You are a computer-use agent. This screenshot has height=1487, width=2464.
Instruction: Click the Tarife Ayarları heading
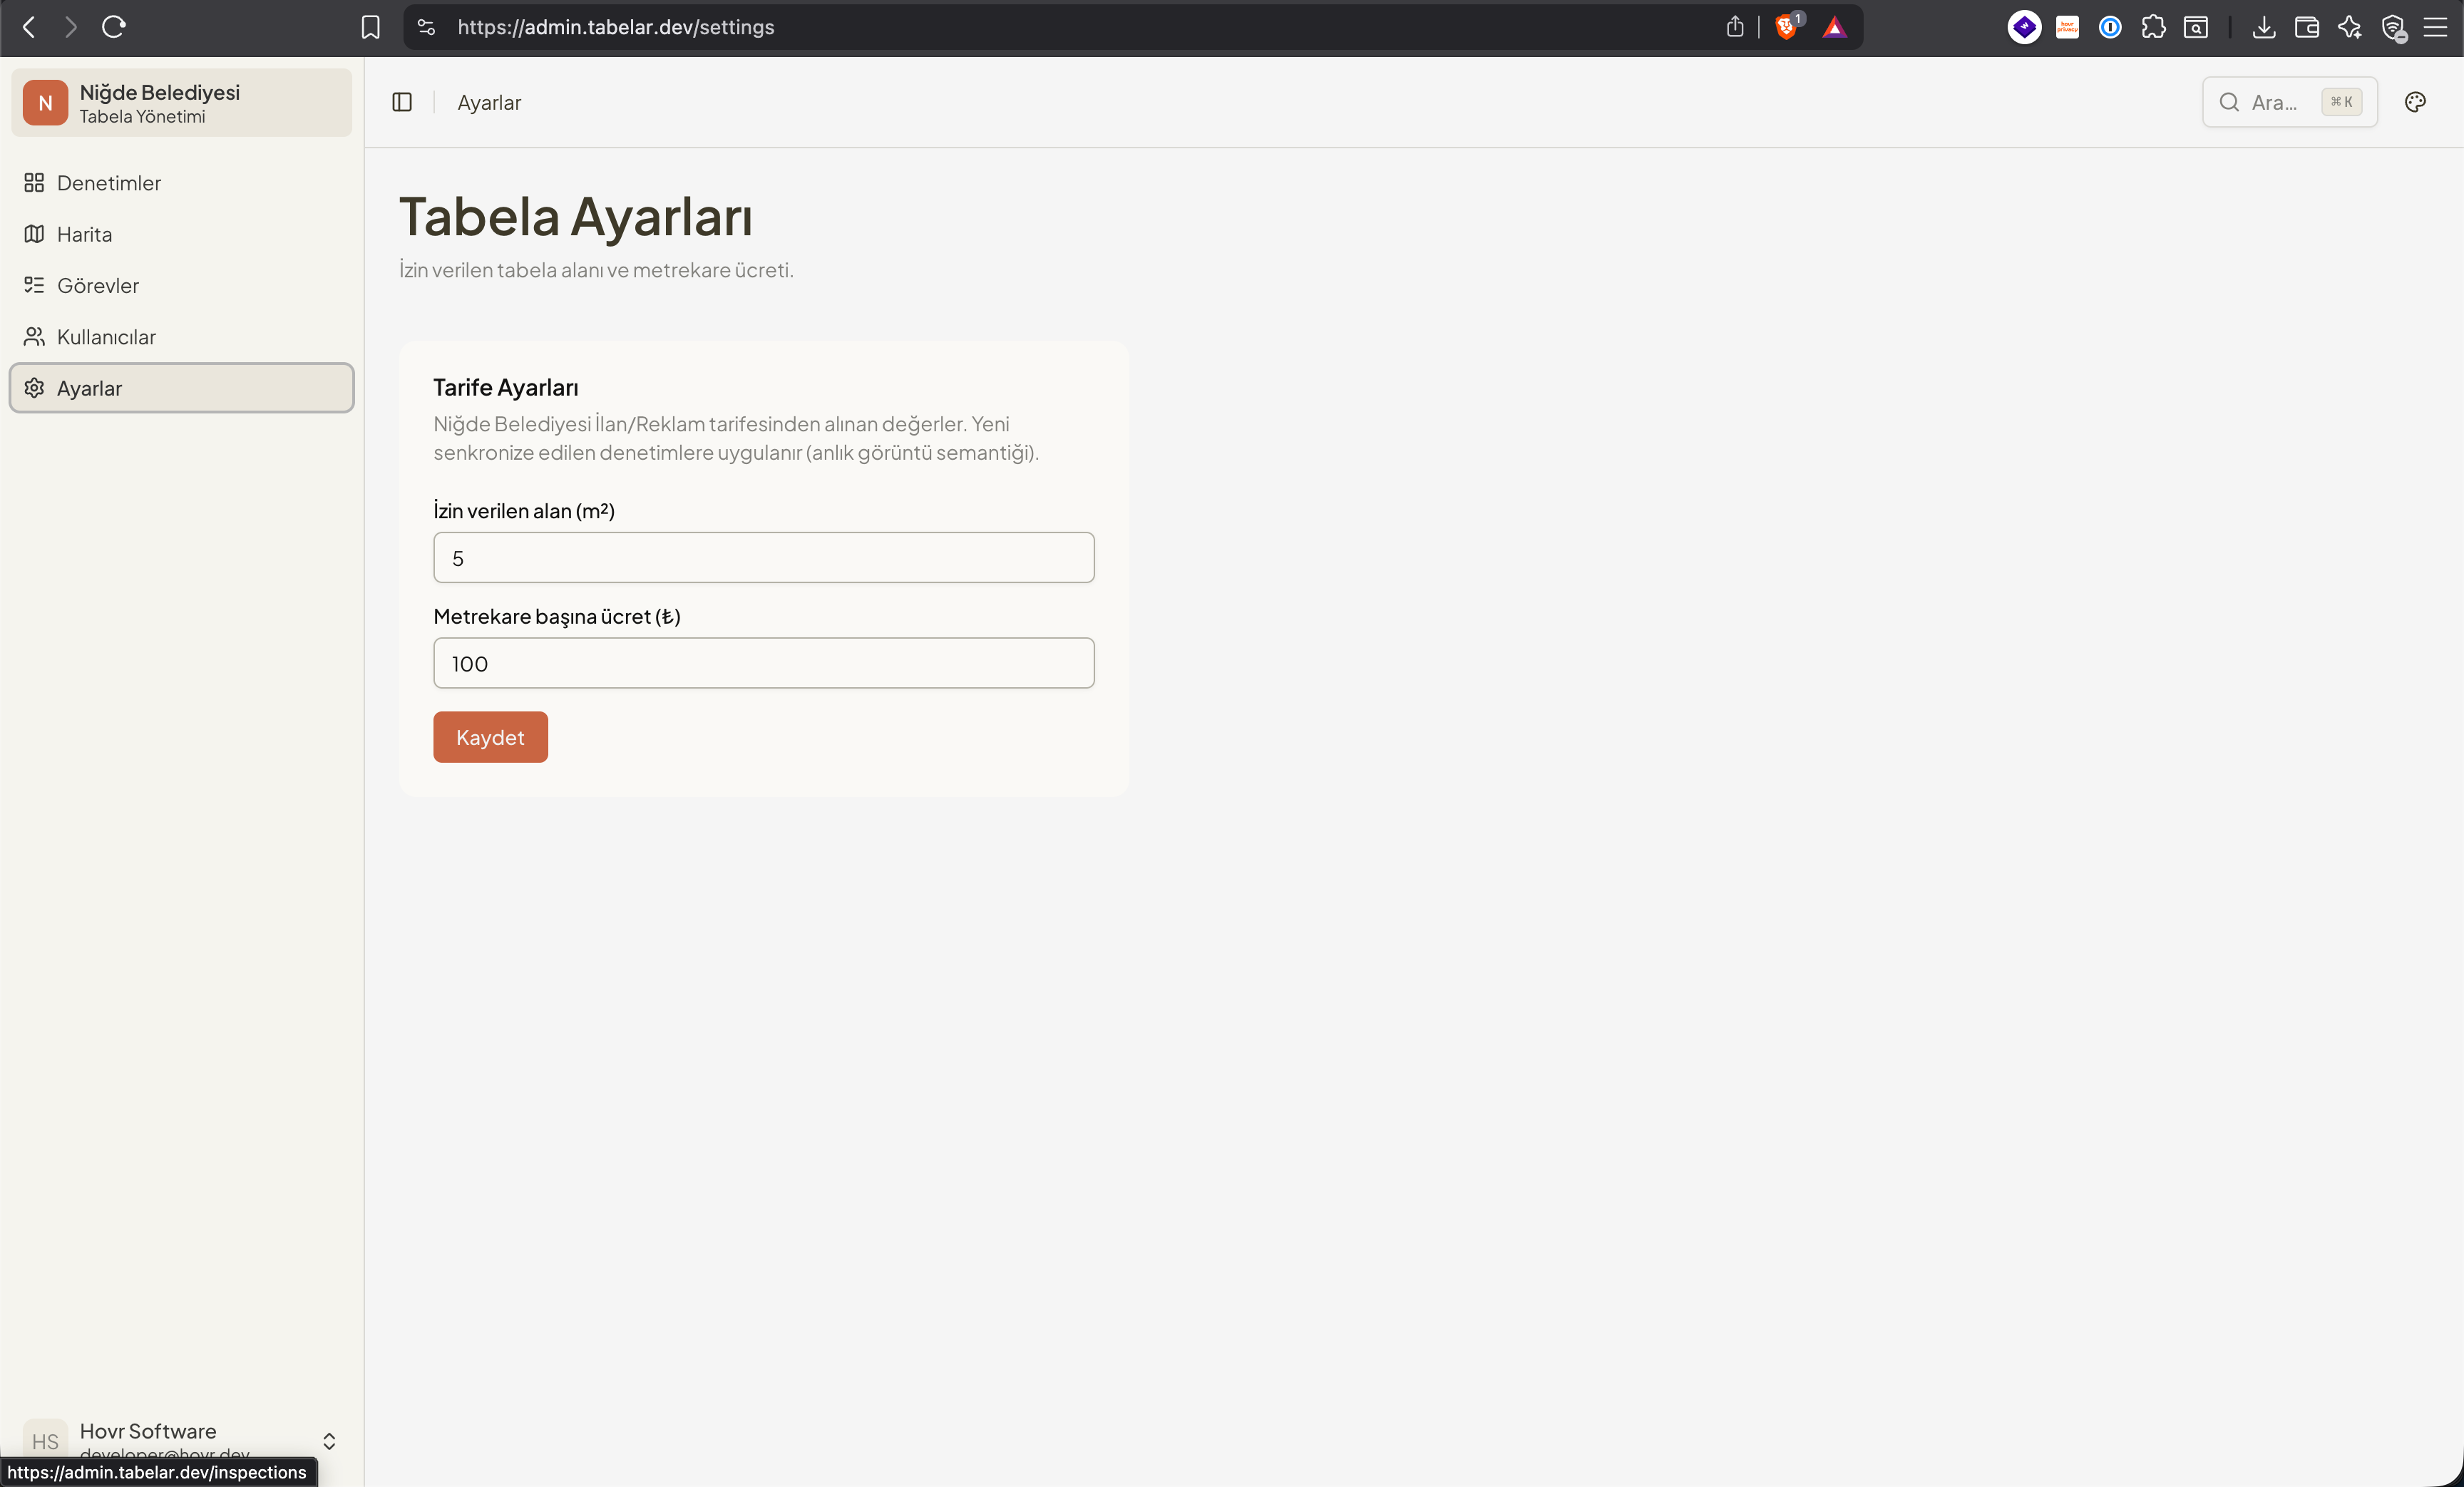click(506, 387)
